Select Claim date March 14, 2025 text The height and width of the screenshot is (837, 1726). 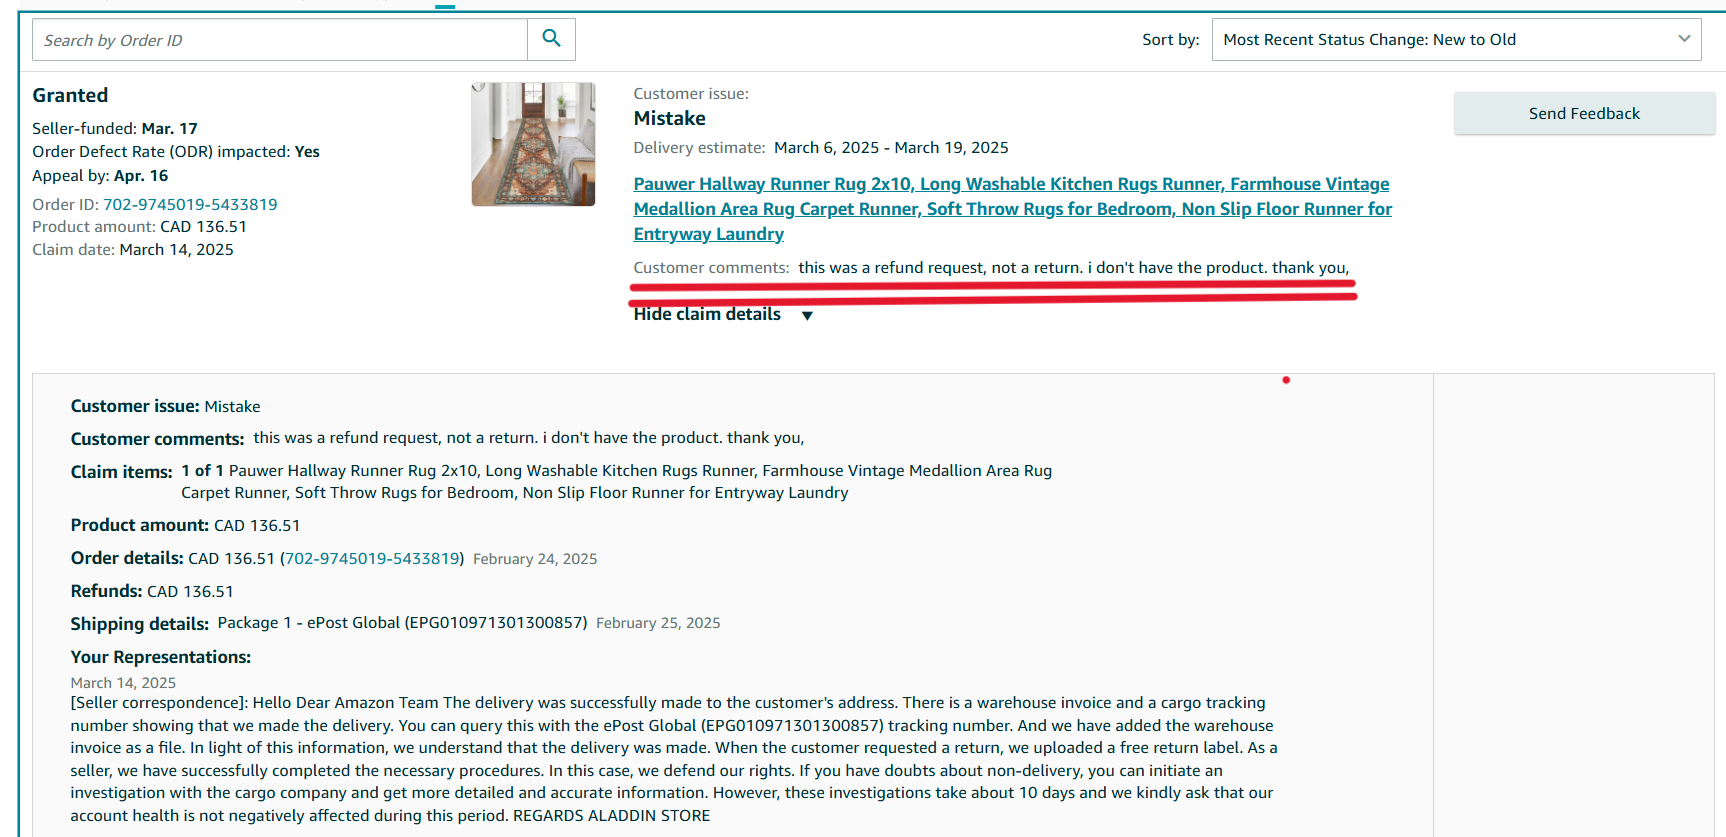point(133,250)
